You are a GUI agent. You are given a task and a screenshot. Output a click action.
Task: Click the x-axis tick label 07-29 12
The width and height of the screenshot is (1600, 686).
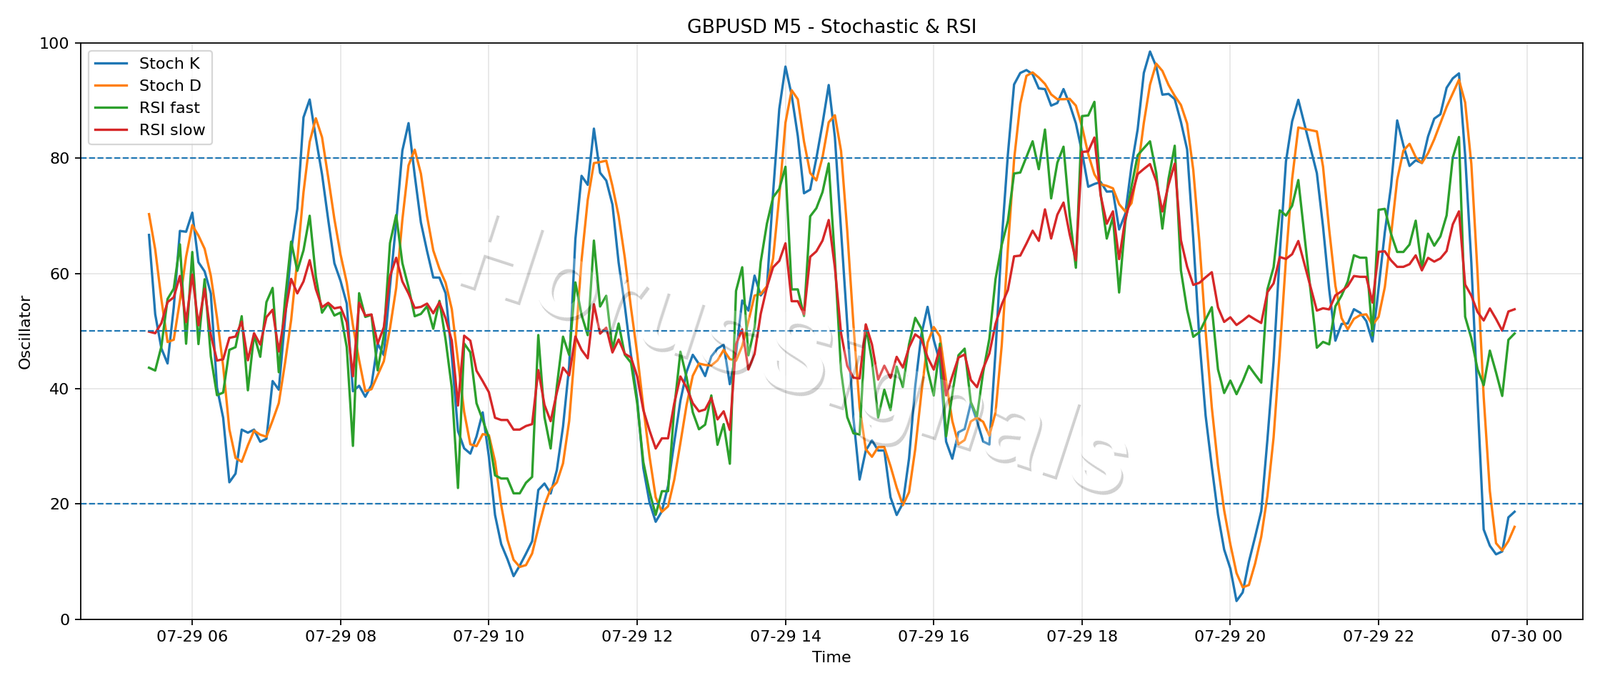tap(636, 636)
